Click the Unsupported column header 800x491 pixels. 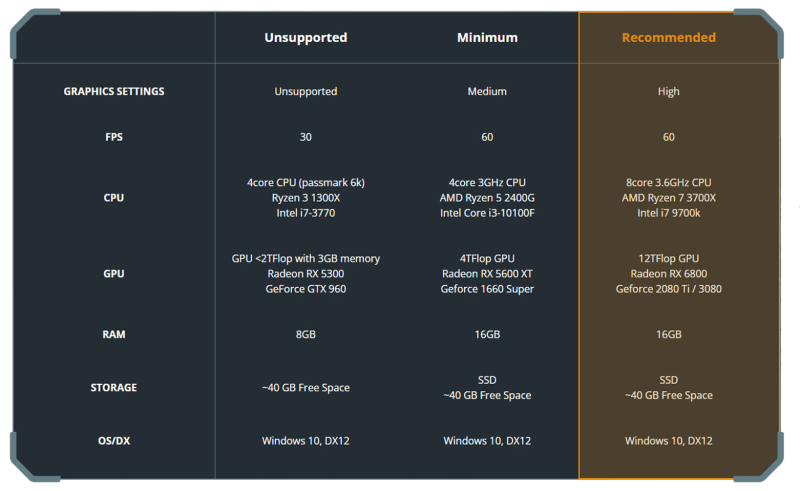pos(306,38)
